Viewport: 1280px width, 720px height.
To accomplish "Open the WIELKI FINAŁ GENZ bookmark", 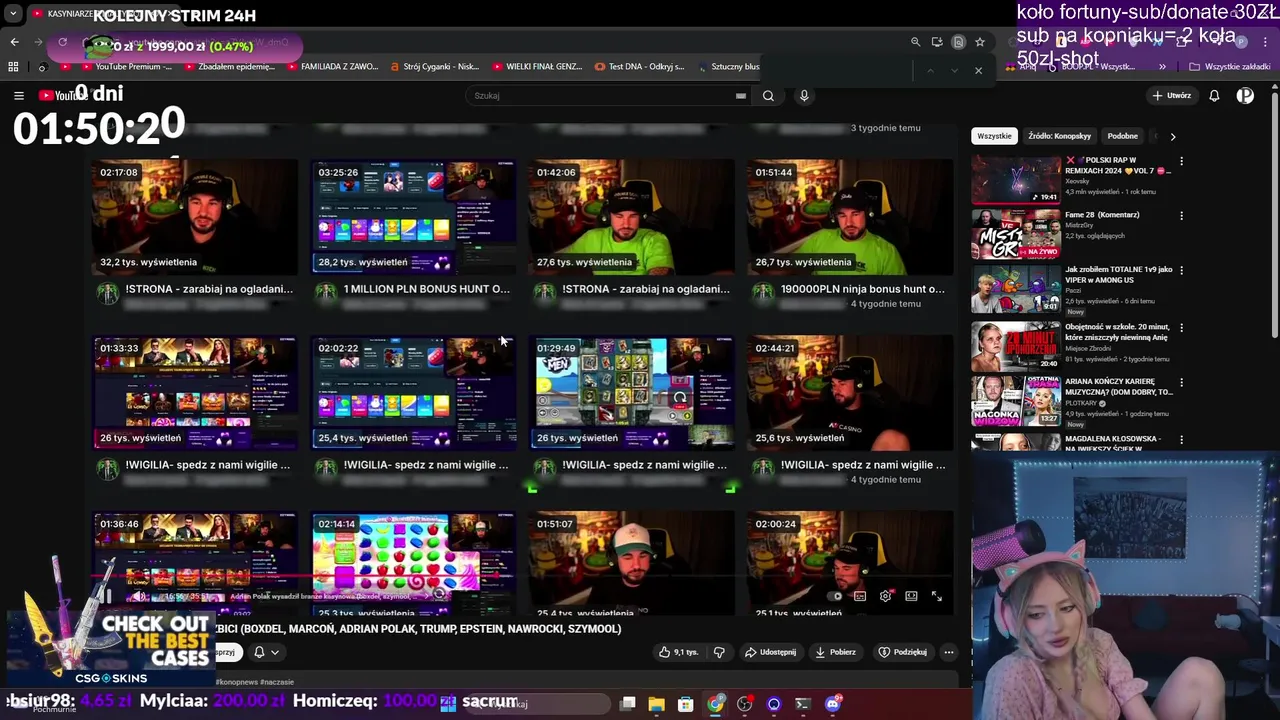I will pos(537,67).
